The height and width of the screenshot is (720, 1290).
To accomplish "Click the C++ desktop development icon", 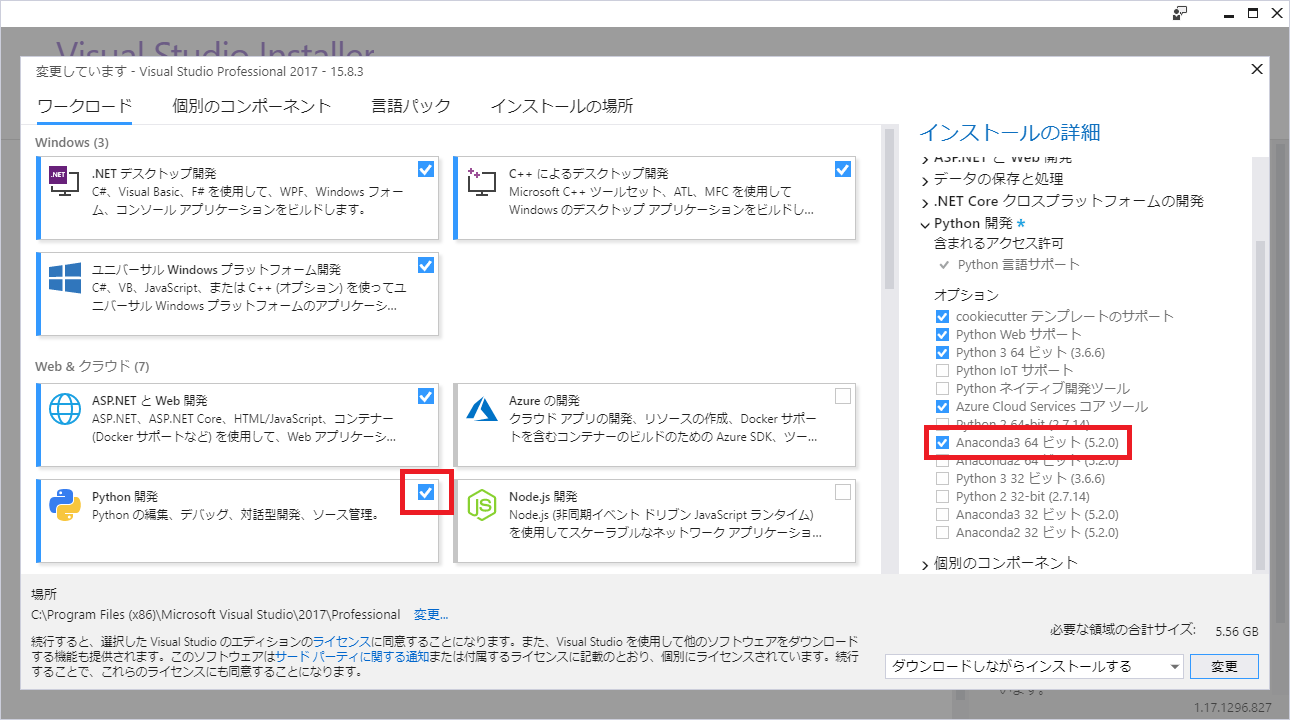I will pos(482,180).
